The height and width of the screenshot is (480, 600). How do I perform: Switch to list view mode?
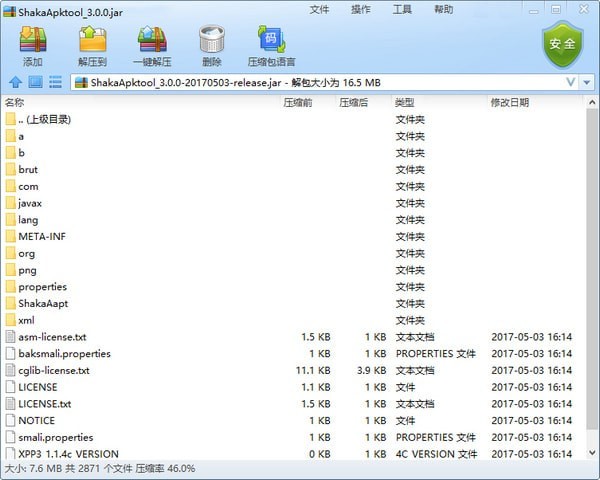tap(55, 82)
